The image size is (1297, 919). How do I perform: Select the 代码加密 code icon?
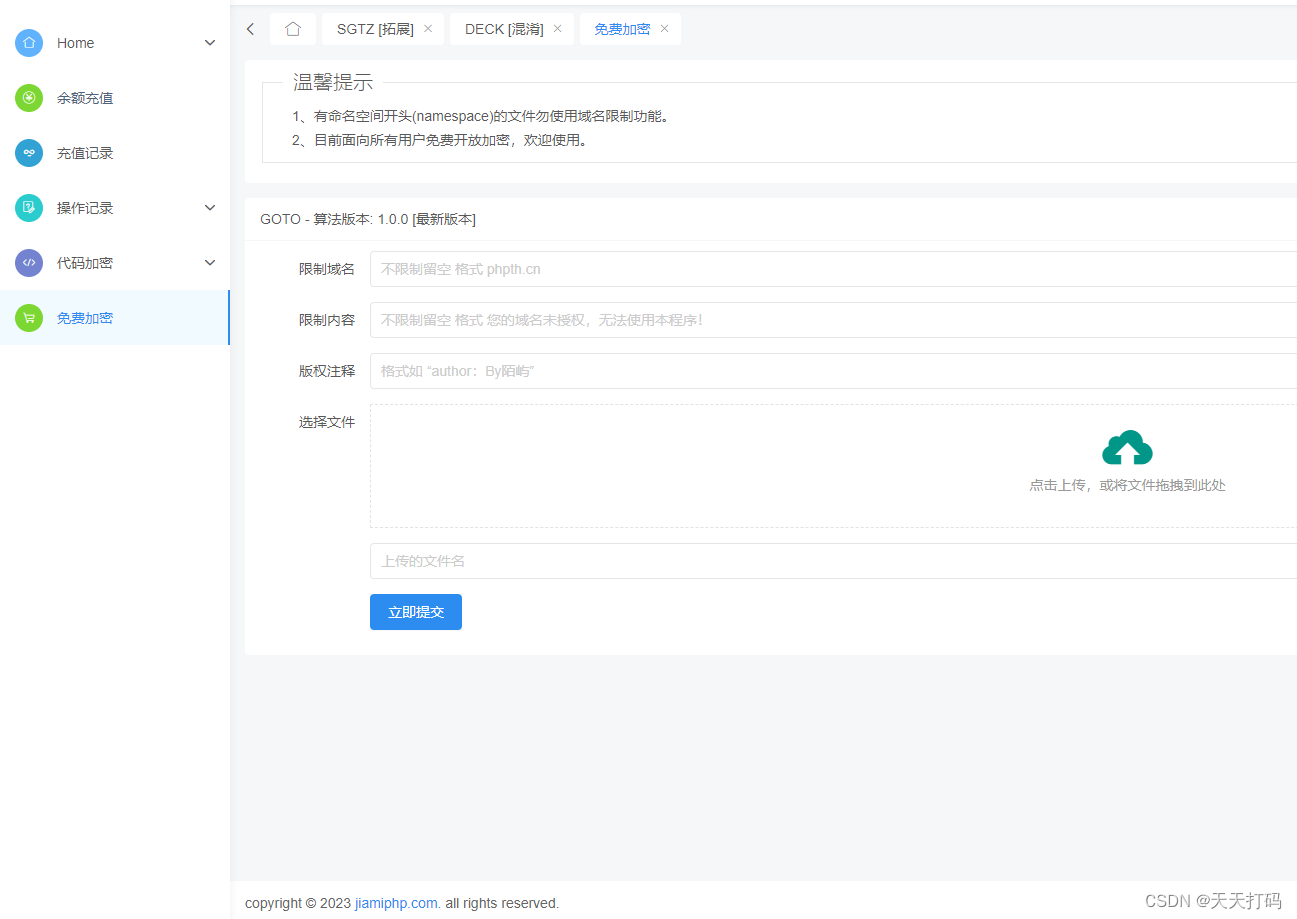[x=29, y=262]
